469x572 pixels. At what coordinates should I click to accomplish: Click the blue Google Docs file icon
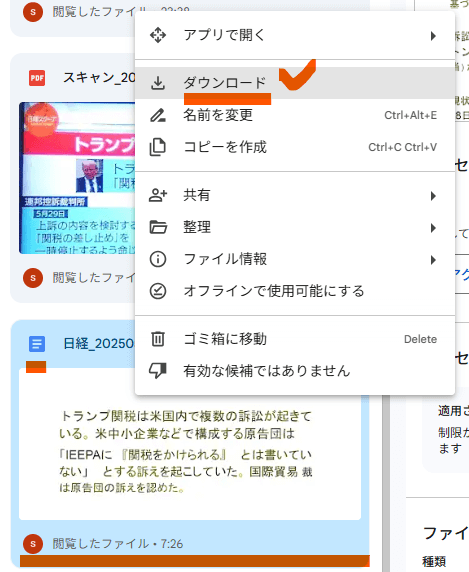[37, 344]
